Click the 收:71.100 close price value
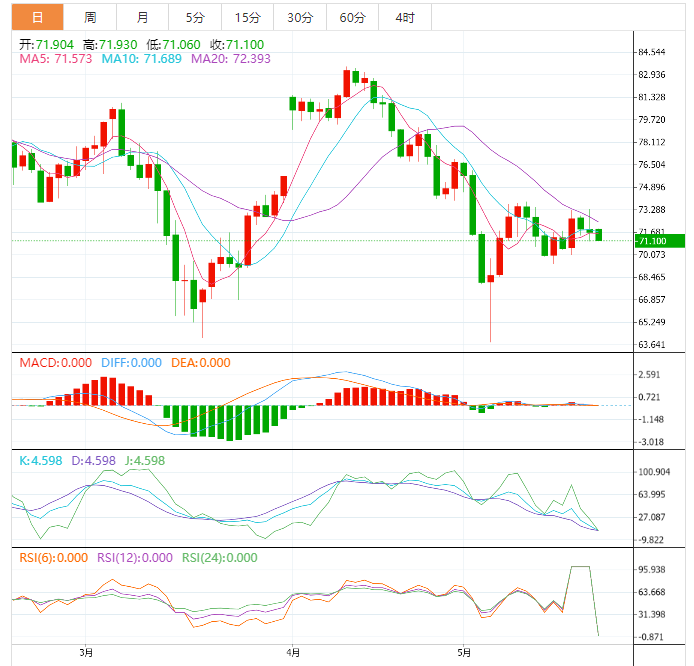Viewport: 694px width, 666px height. pyautogui.click(x=237, y=45)
